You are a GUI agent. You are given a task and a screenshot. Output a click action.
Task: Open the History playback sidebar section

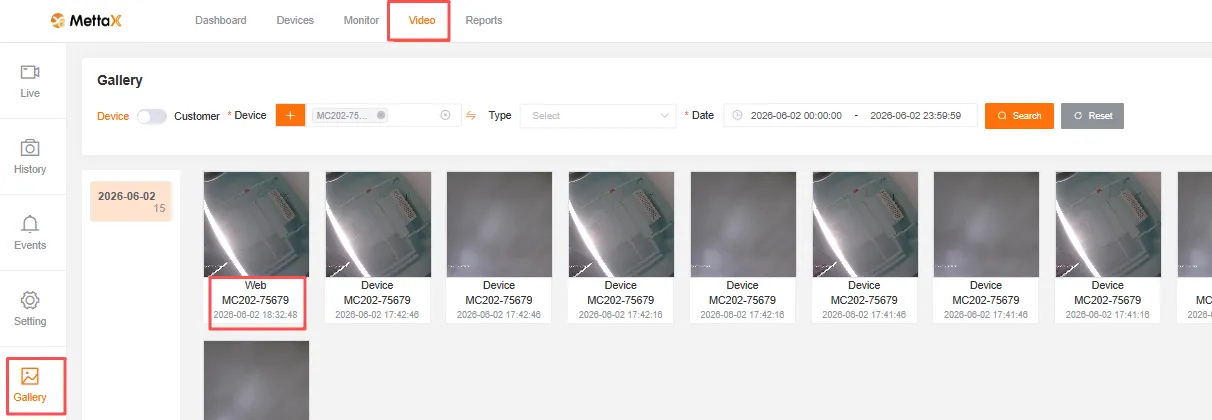click(30, 157)
